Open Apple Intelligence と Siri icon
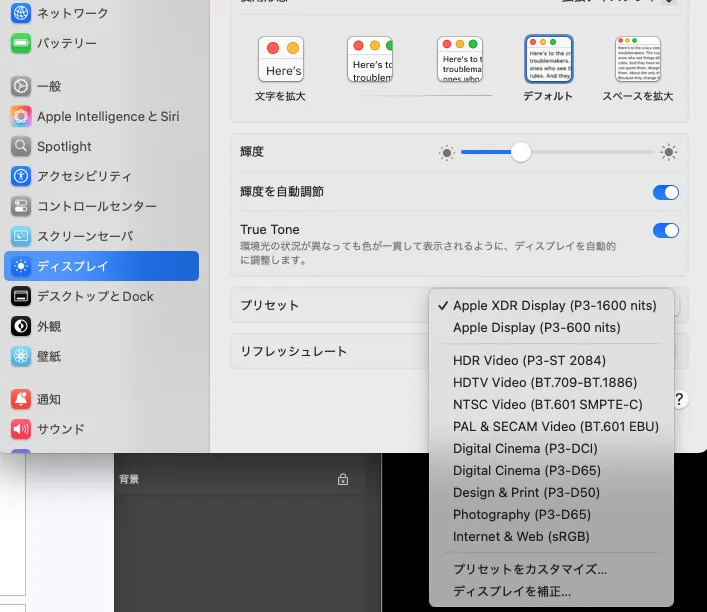707x612 pixels. click(x=21, y=116)
